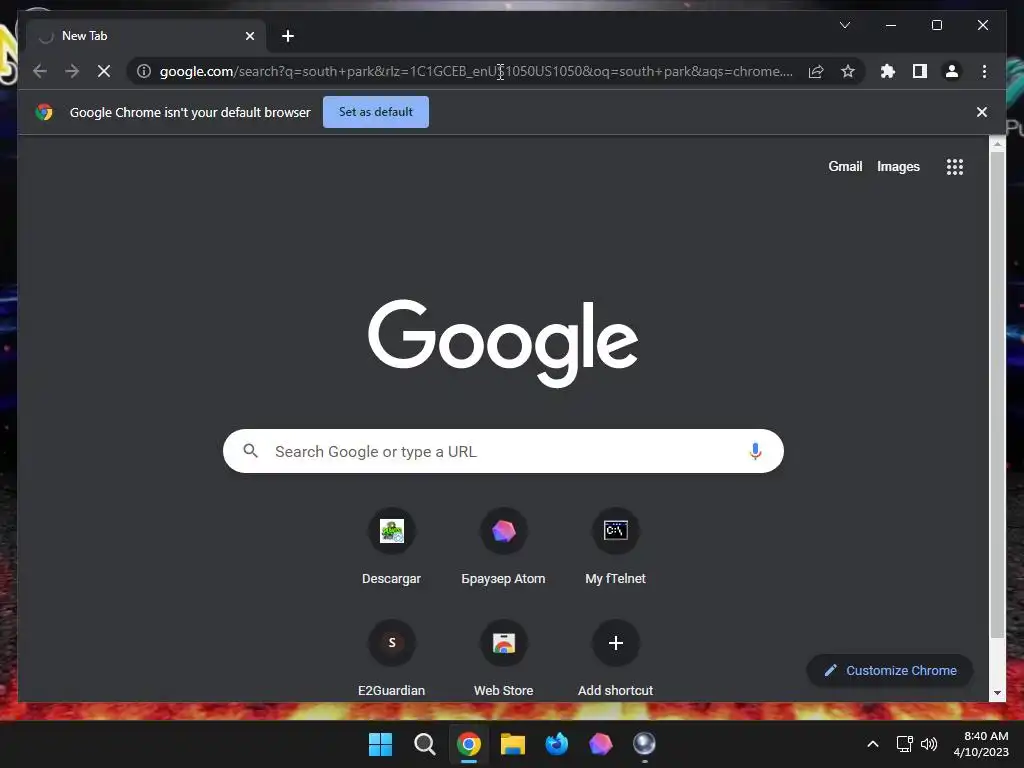The width and height of the screenshot is (1024, 768).
Task: Click Customize Chrome button
Action: [889, 671]
